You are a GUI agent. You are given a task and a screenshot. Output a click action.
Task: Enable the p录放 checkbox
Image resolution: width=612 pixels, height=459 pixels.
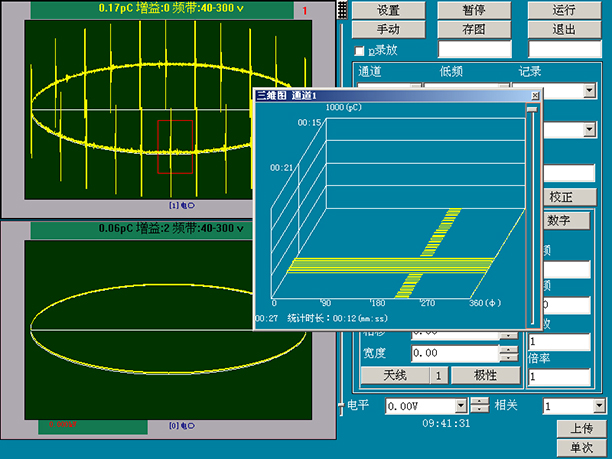click(x=361, y=50)
